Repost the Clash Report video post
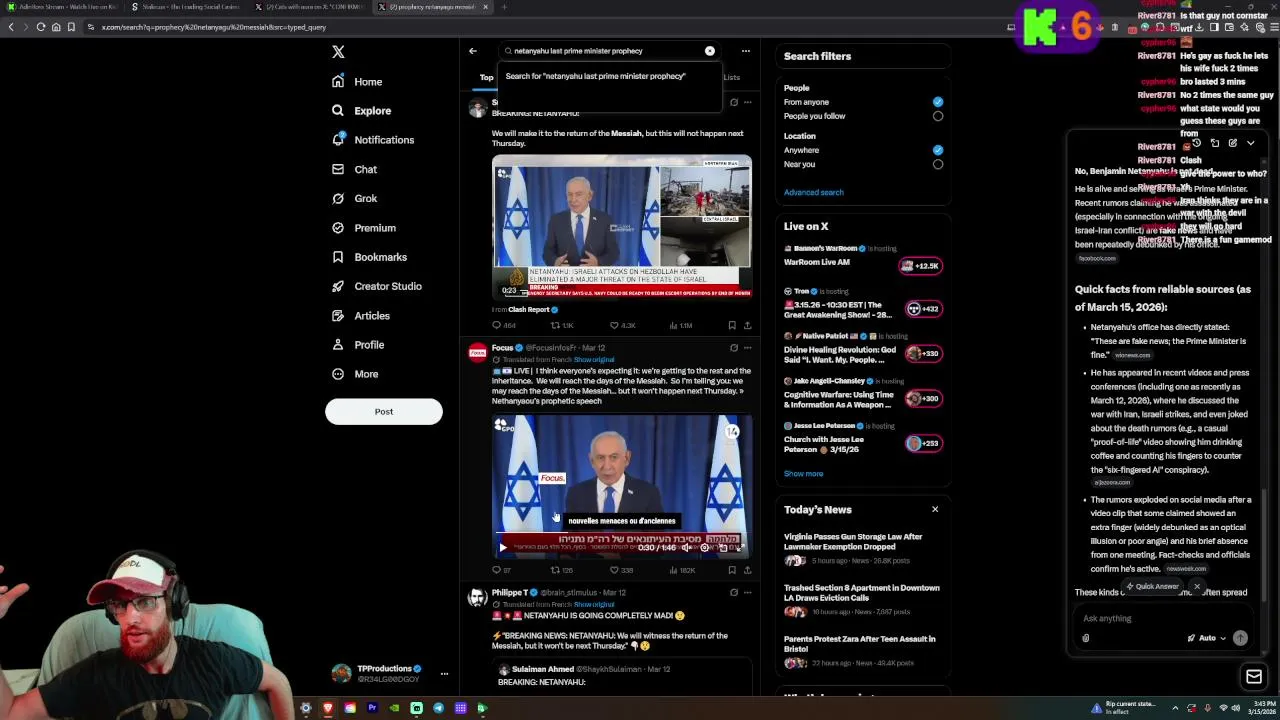This screenshot has width=1280, height=720. pos(562,325)
